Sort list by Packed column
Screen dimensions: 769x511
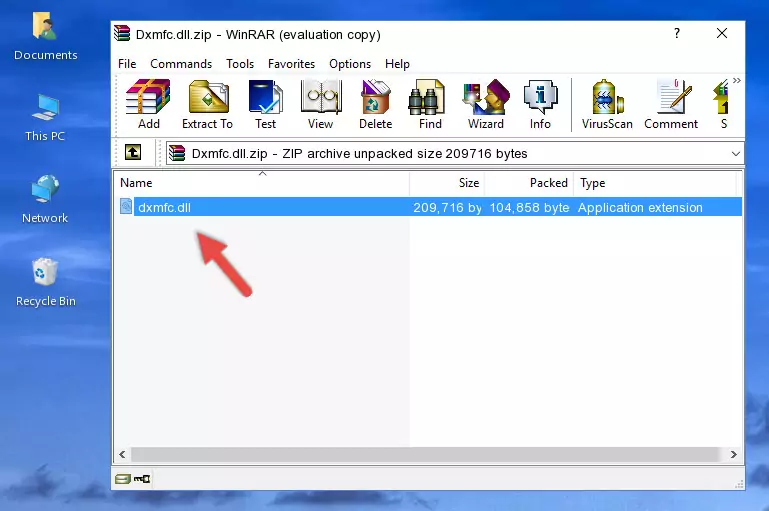[529, 183]
